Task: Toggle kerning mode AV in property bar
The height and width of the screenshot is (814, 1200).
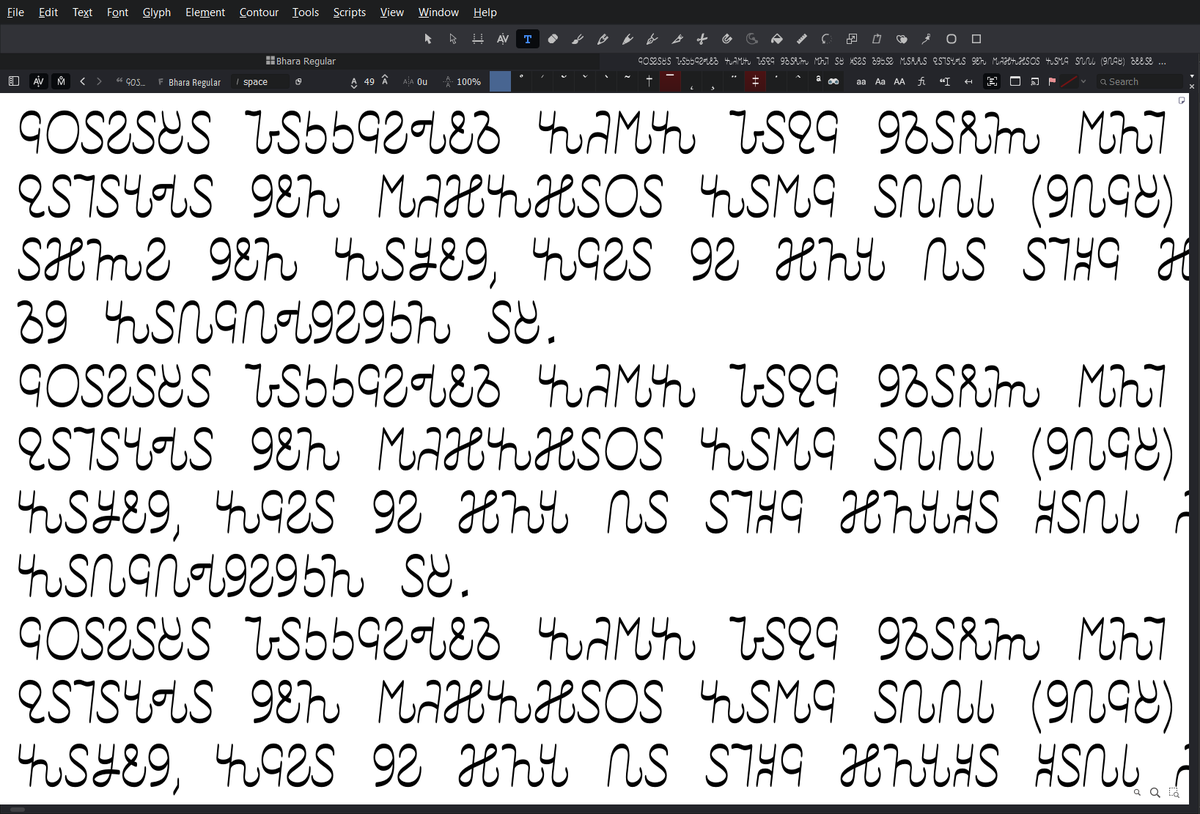Action: pyautogui.click(x=38, y=81)
